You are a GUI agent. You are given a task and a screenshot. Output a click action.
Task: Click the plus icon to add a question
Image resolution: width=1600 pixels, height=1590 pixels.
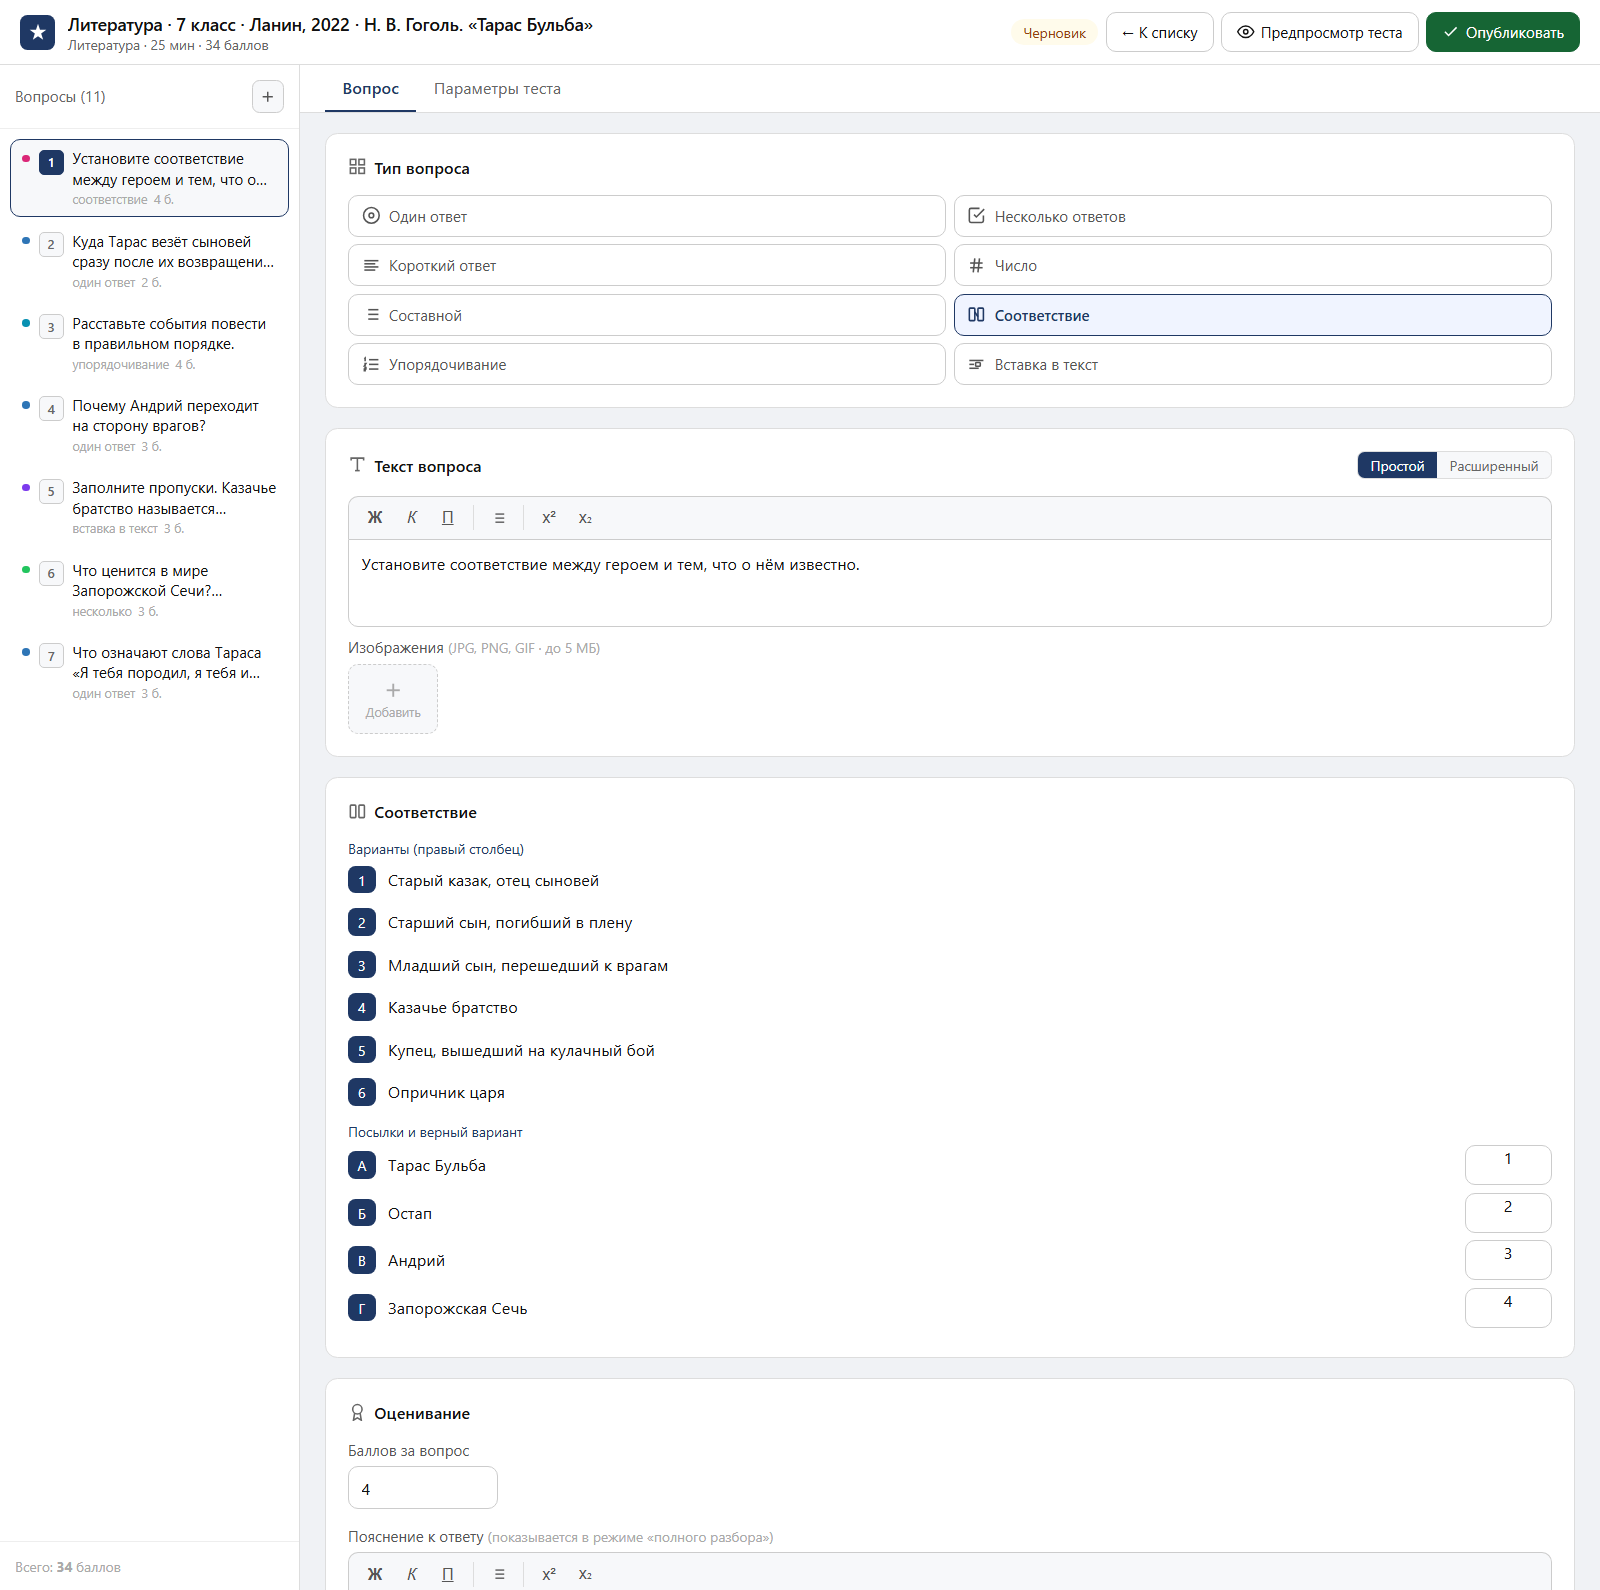coord(267,97)
